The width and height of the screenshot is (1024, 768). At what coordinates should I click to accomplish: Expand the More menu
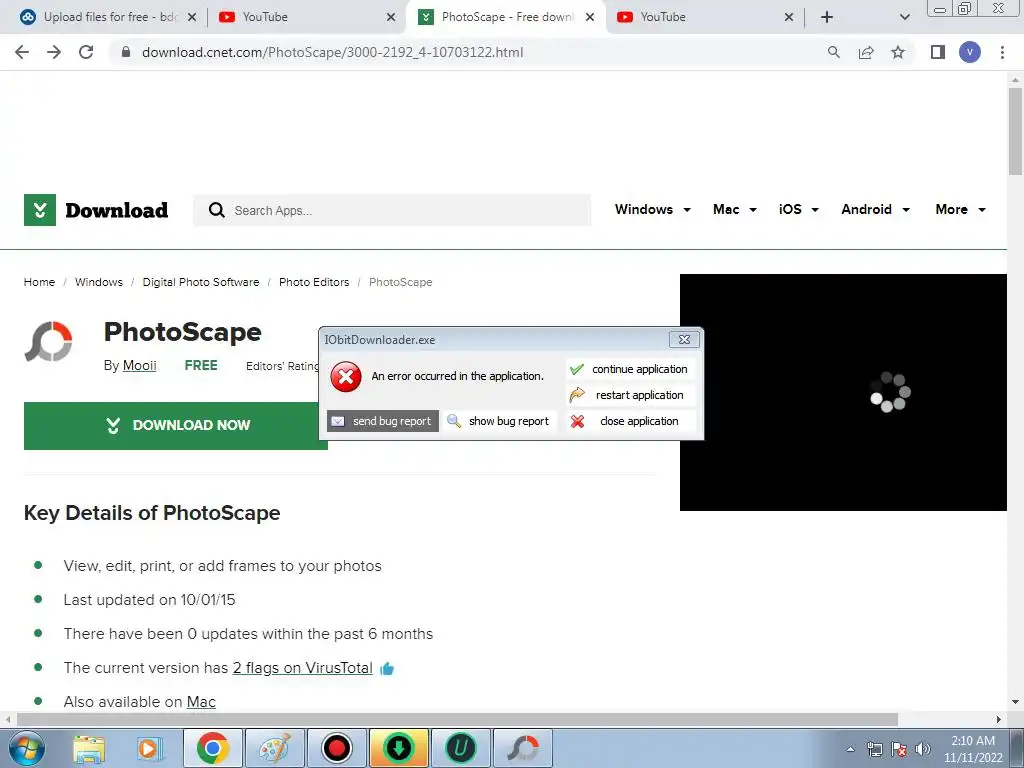pos(961,210)
